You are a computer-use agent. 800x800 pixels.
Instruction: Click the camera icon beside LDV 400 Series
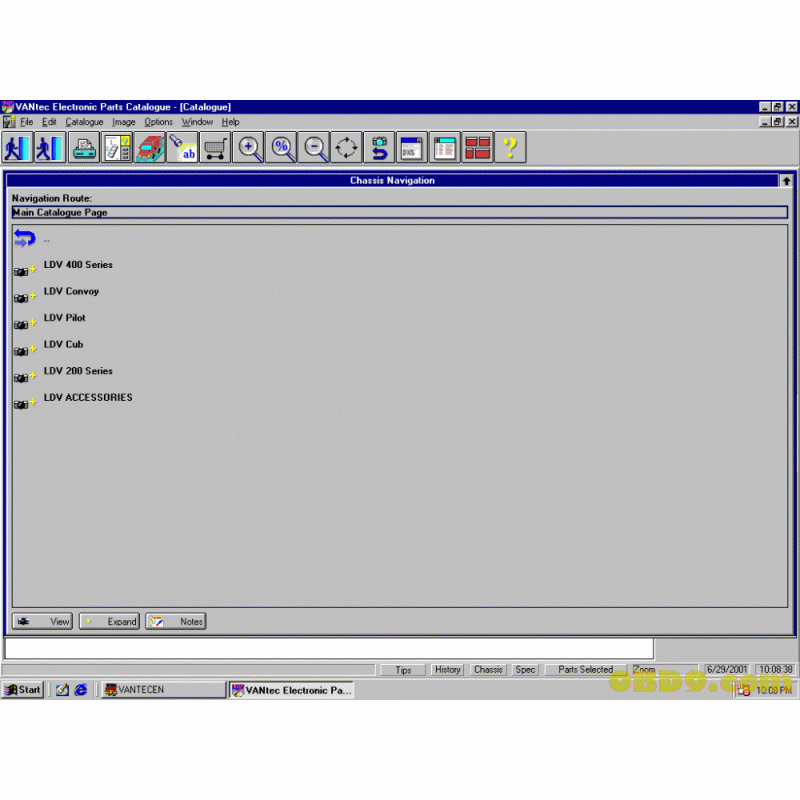point(21,272)
